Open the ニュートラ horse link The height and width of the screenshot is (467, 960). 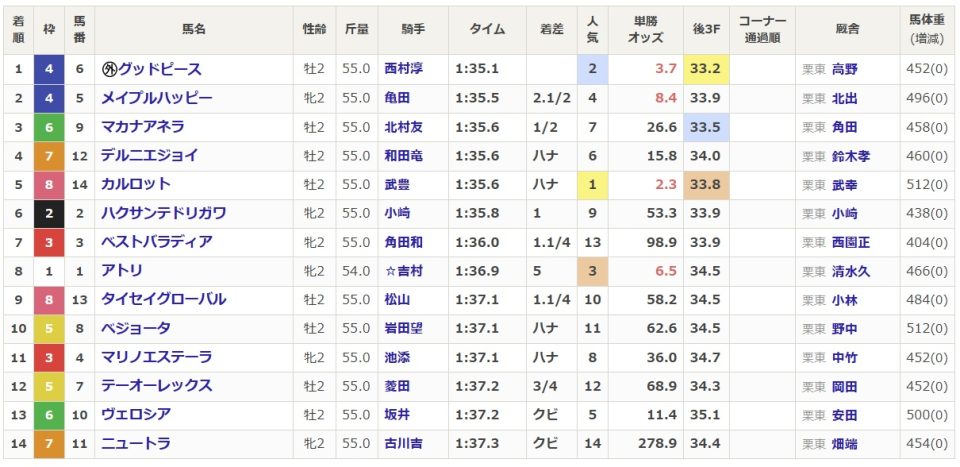tap(135, 444)
